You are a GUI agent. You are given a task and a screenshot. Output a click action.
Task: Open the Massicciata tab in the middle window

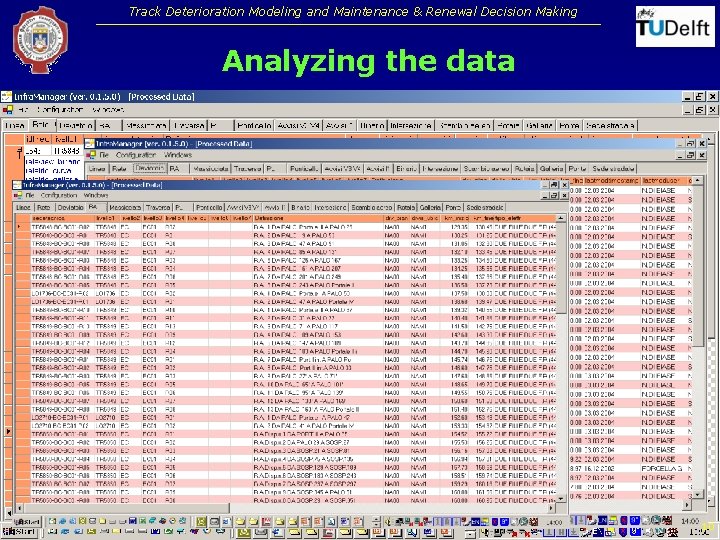[211, 169]
